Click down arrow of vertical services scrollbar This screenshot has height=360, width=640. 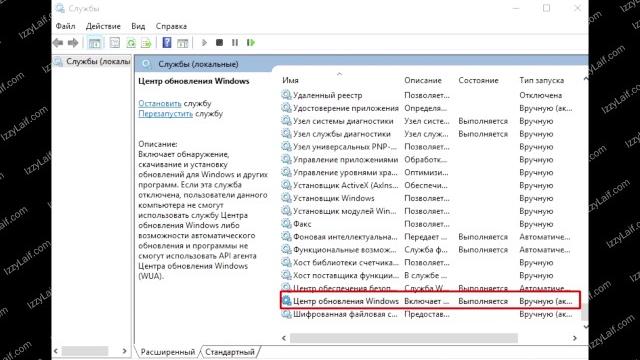tap(586, 327)
